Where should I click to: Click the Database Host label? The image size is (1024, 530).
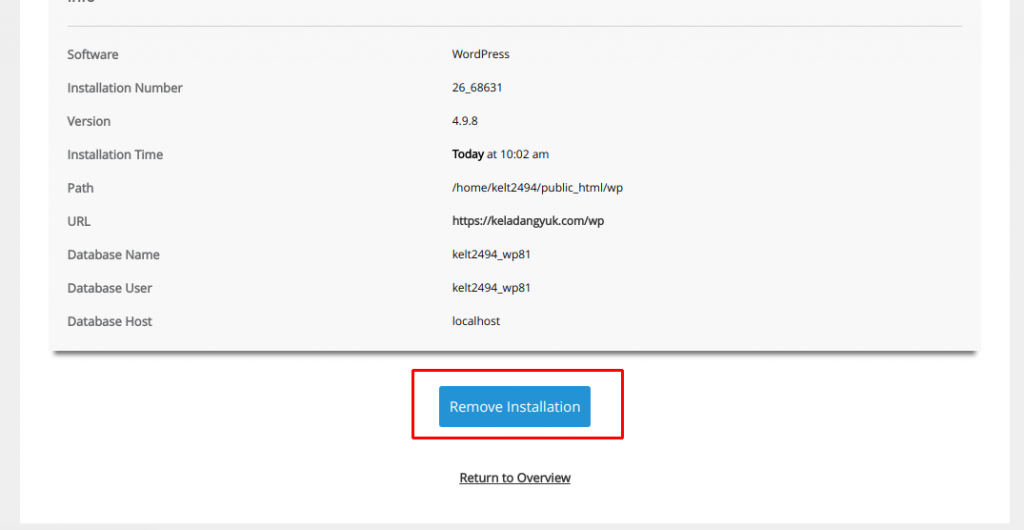click(x=110, y=321)
